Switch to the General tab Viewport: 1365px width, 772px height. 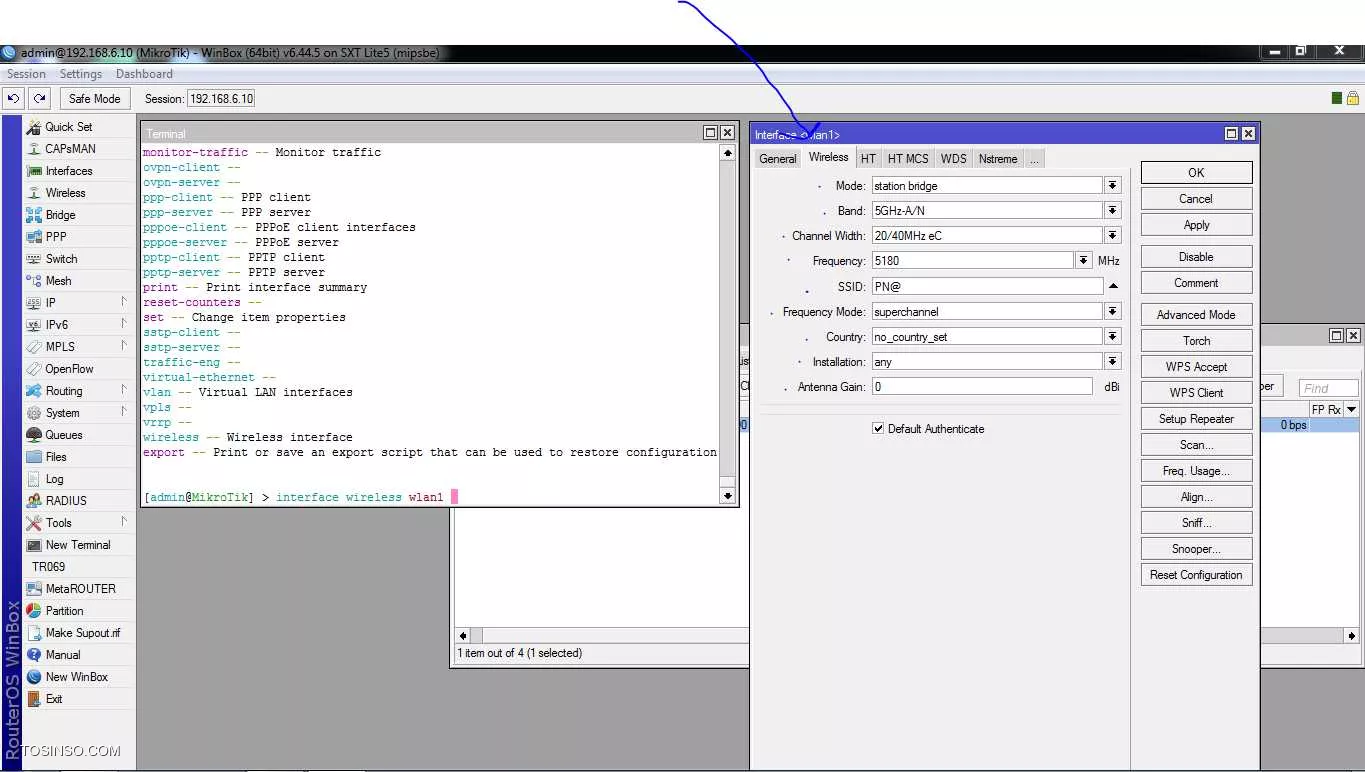coord(777,159)
